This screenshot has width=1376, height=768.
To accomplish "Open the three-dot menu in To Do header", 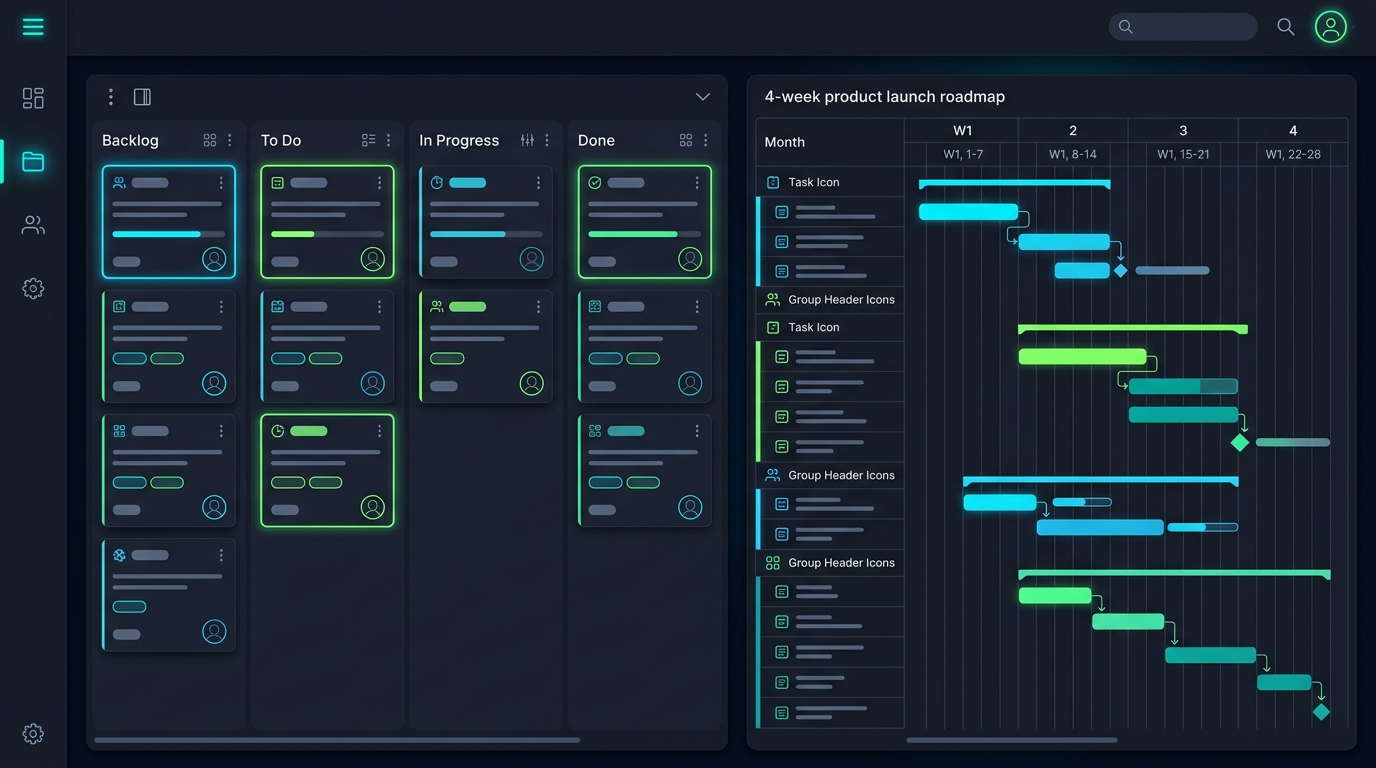I will pos(388,140).
